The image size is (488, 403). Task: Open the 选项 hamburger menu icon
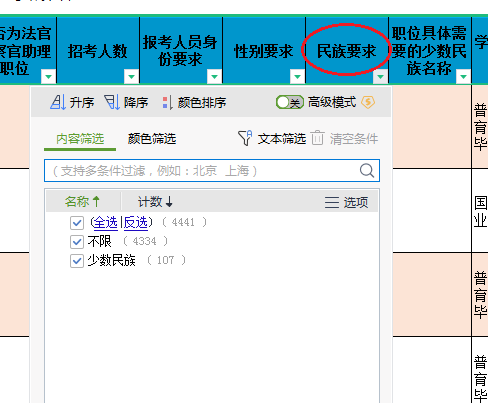(332, 202)
